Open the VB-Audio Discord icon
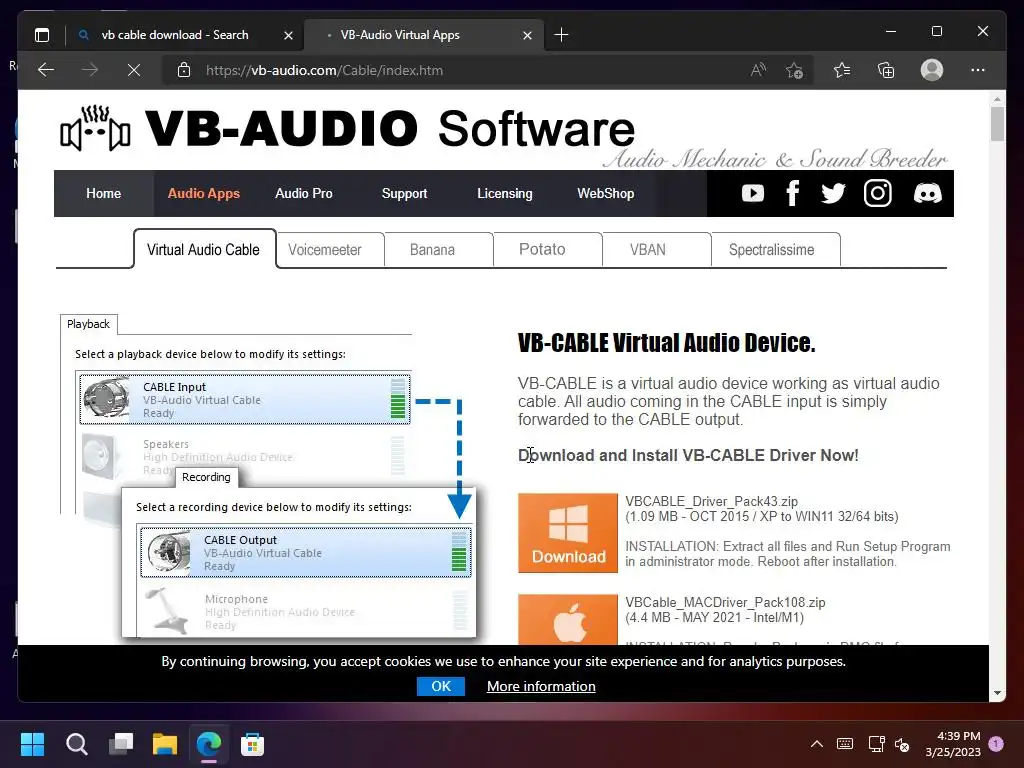1024x768 pixels. pos(927,193)
